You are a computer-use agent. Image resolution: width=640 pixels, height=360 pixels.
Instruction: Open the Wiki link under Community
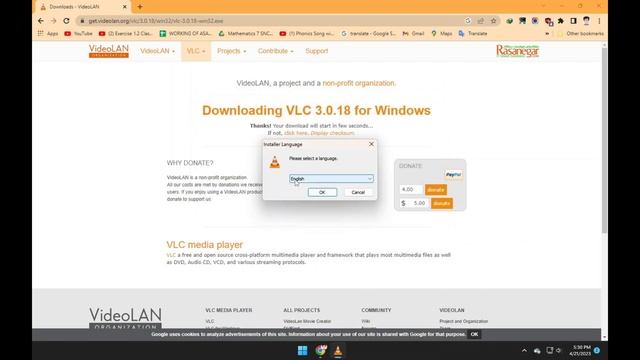tap(366, 321)
